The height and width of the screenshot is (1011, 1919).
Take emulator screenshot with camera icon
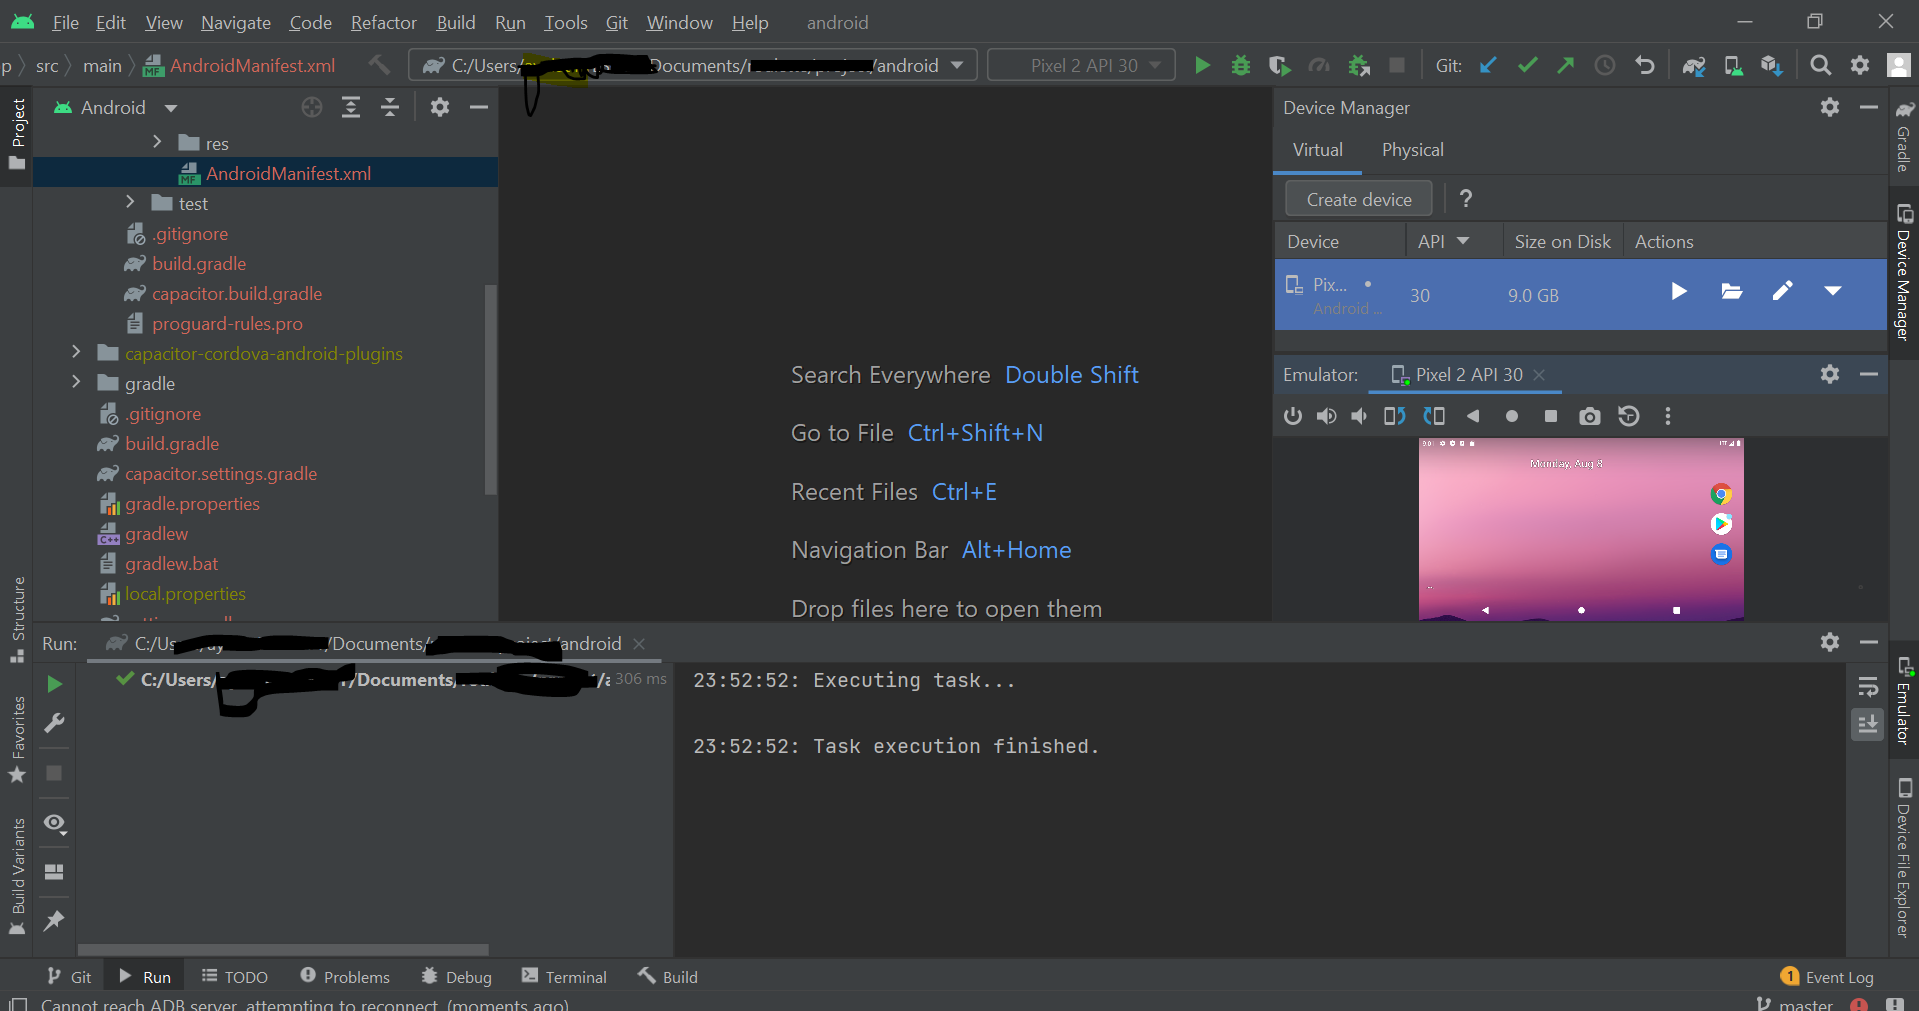click(1589, 416)
